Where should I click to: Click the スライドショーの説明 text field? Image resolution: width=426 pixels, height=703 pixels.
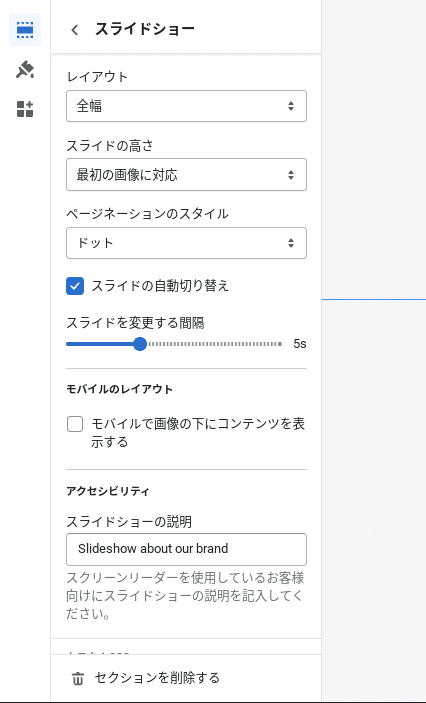(x=187, y=549)
